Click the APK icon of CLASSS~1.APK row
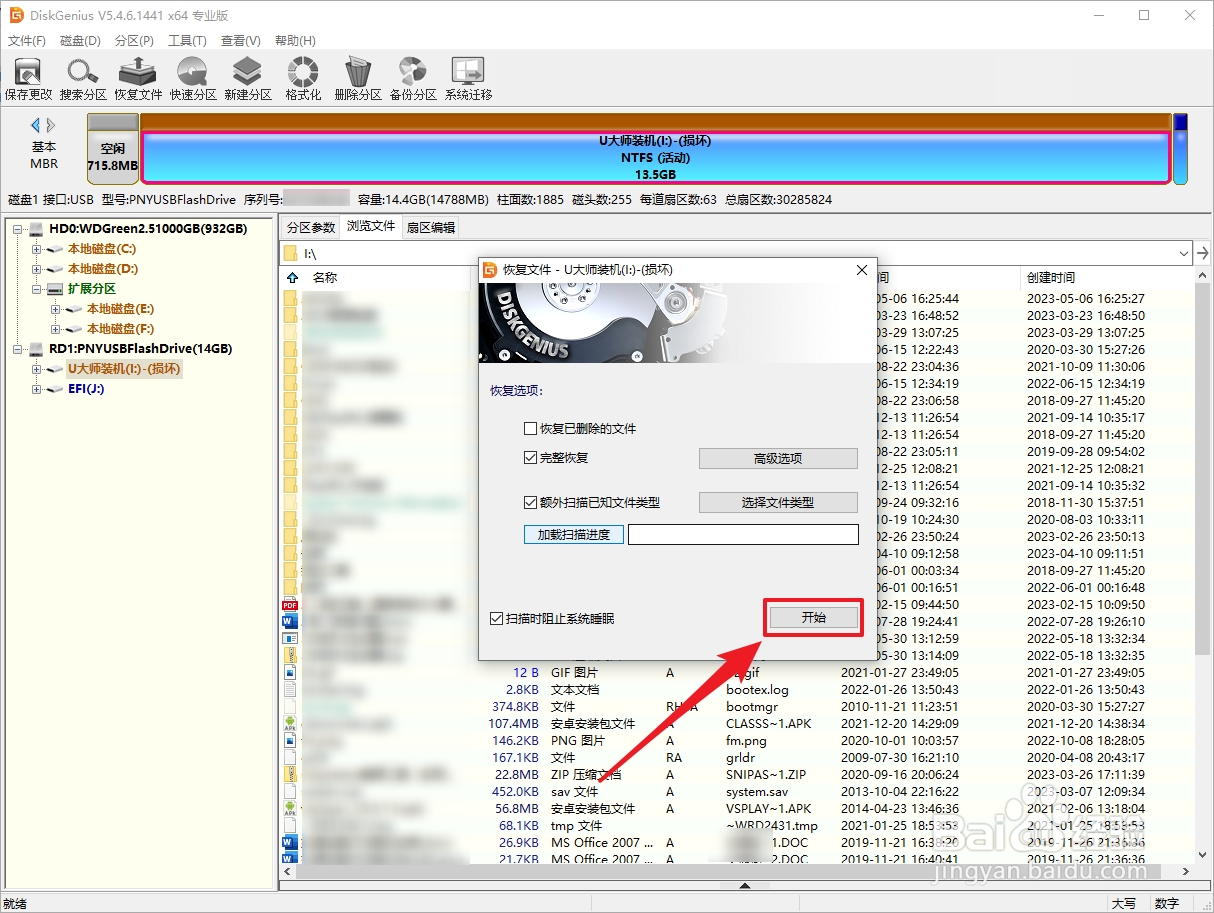 click(x=290, y=723)
